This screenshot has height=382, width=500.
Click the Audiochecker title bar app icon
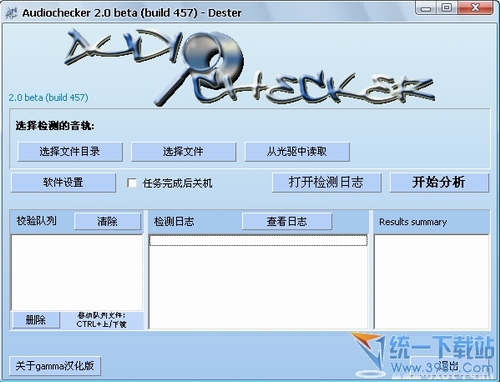pyautogui.click(x=12, y=13)
